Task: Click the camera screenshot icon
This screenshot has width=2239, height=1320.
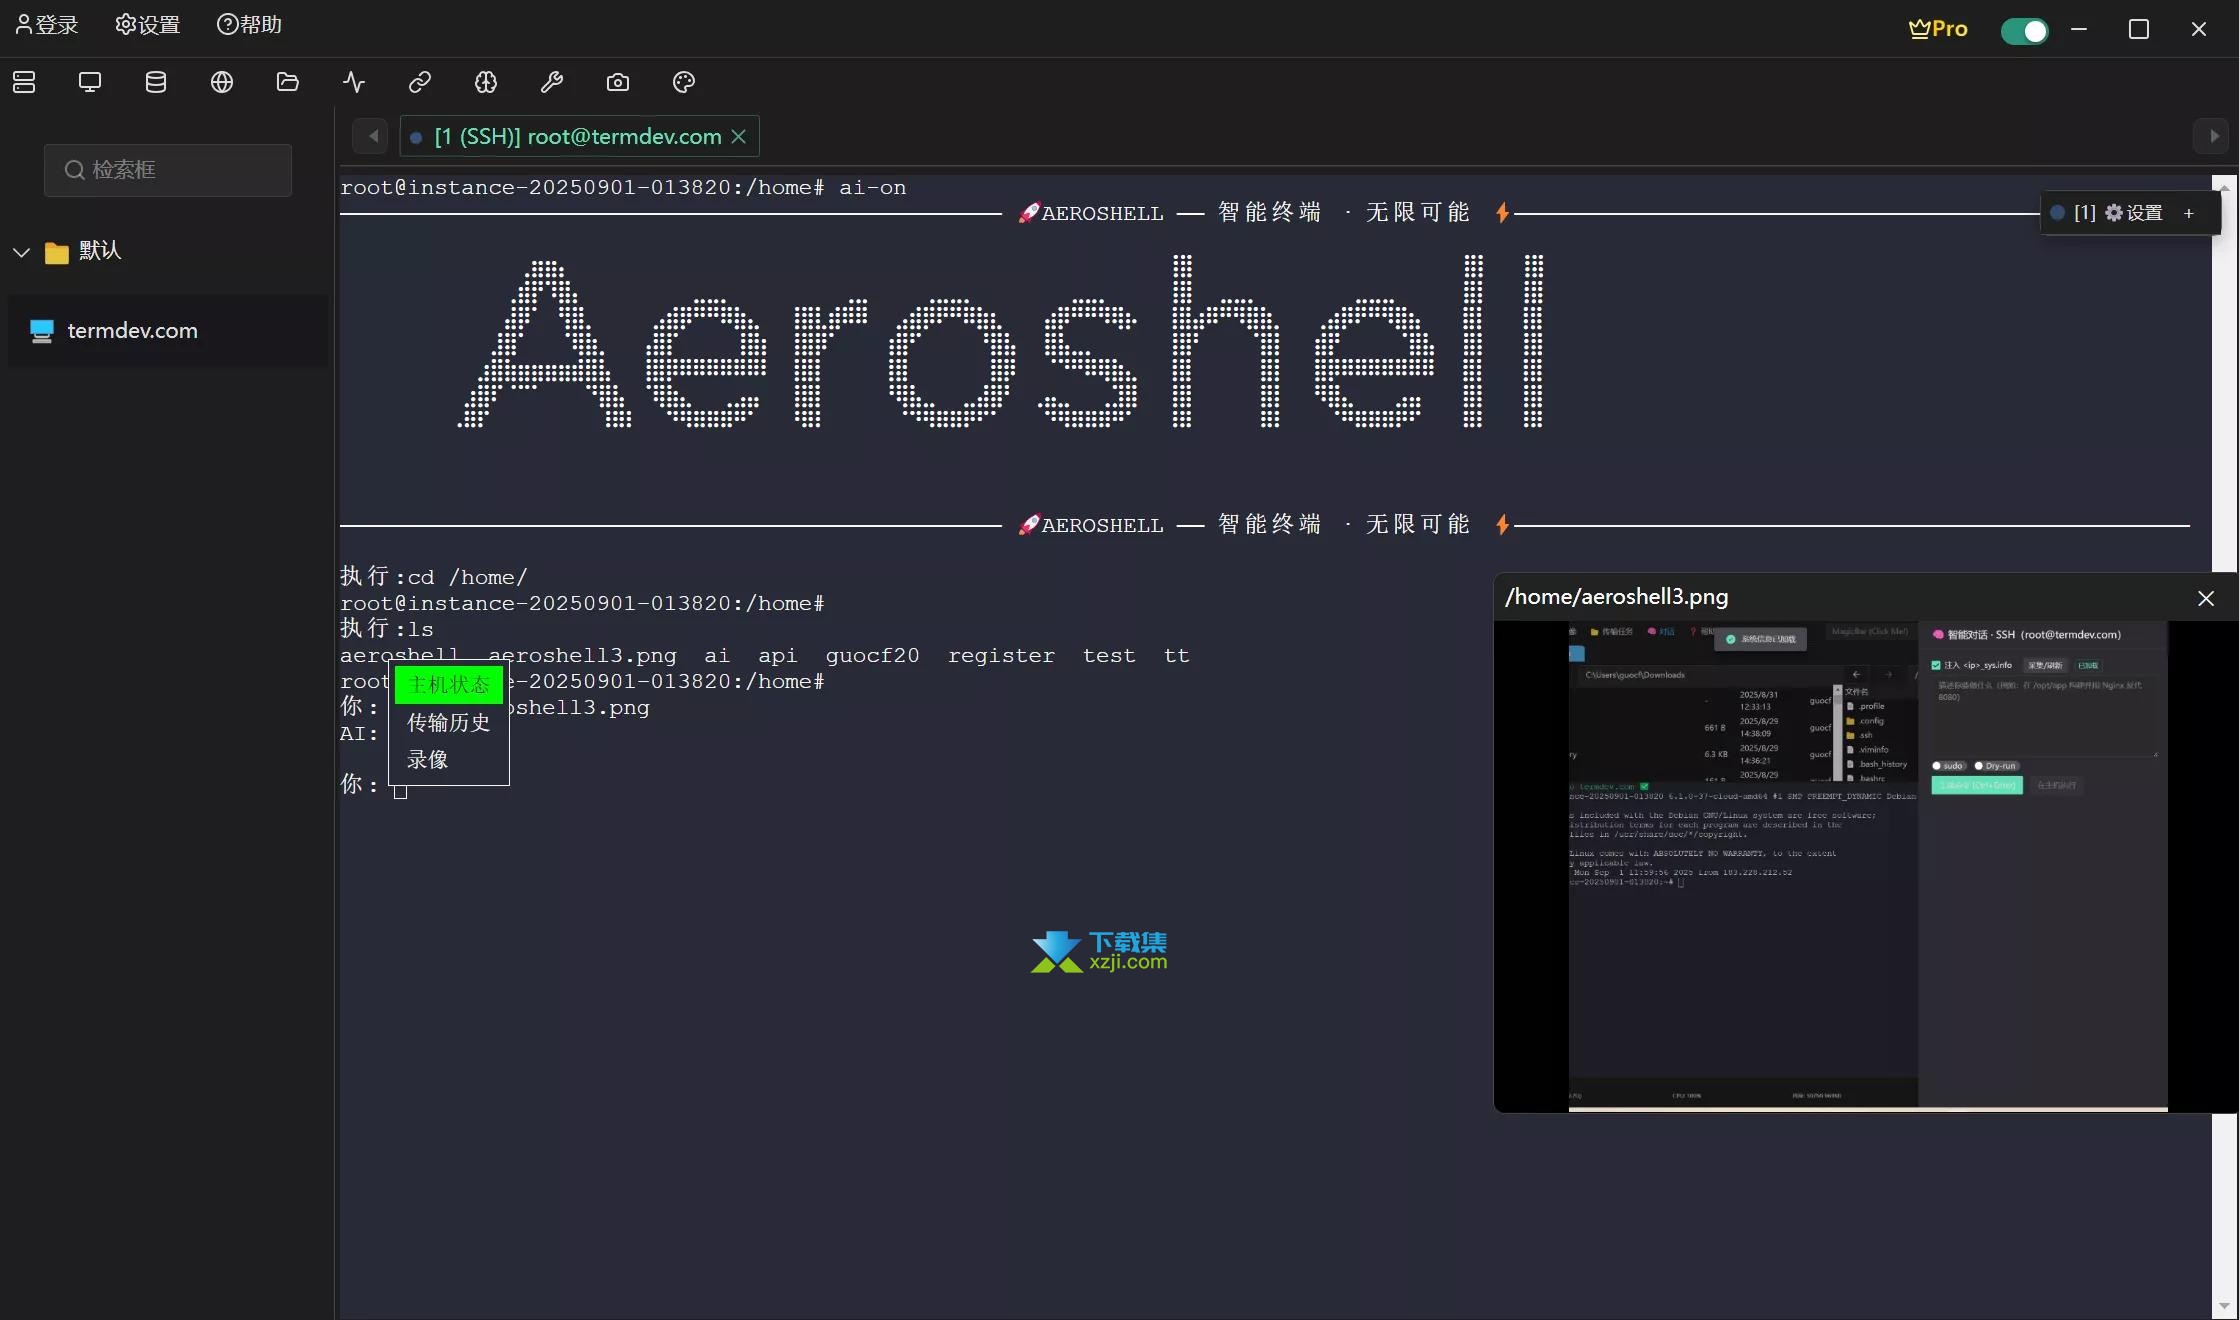Action: [618, 82]
